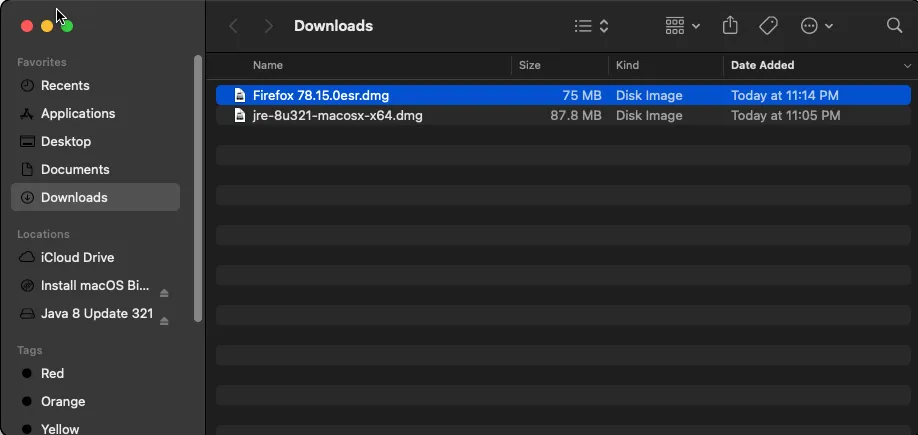Click the green full-screen button
The image size is (918, 435).
67,26
